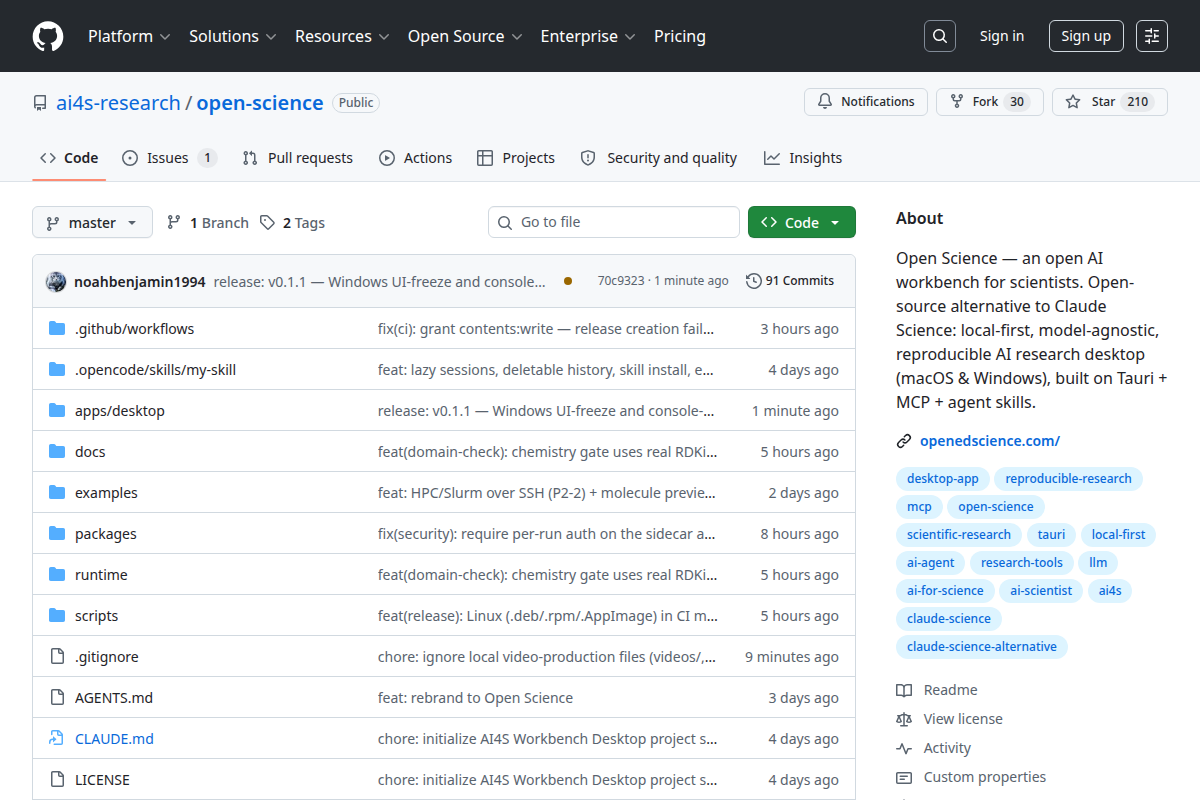
Task: Switch to the Projects tab
Action: pos(516,158)
